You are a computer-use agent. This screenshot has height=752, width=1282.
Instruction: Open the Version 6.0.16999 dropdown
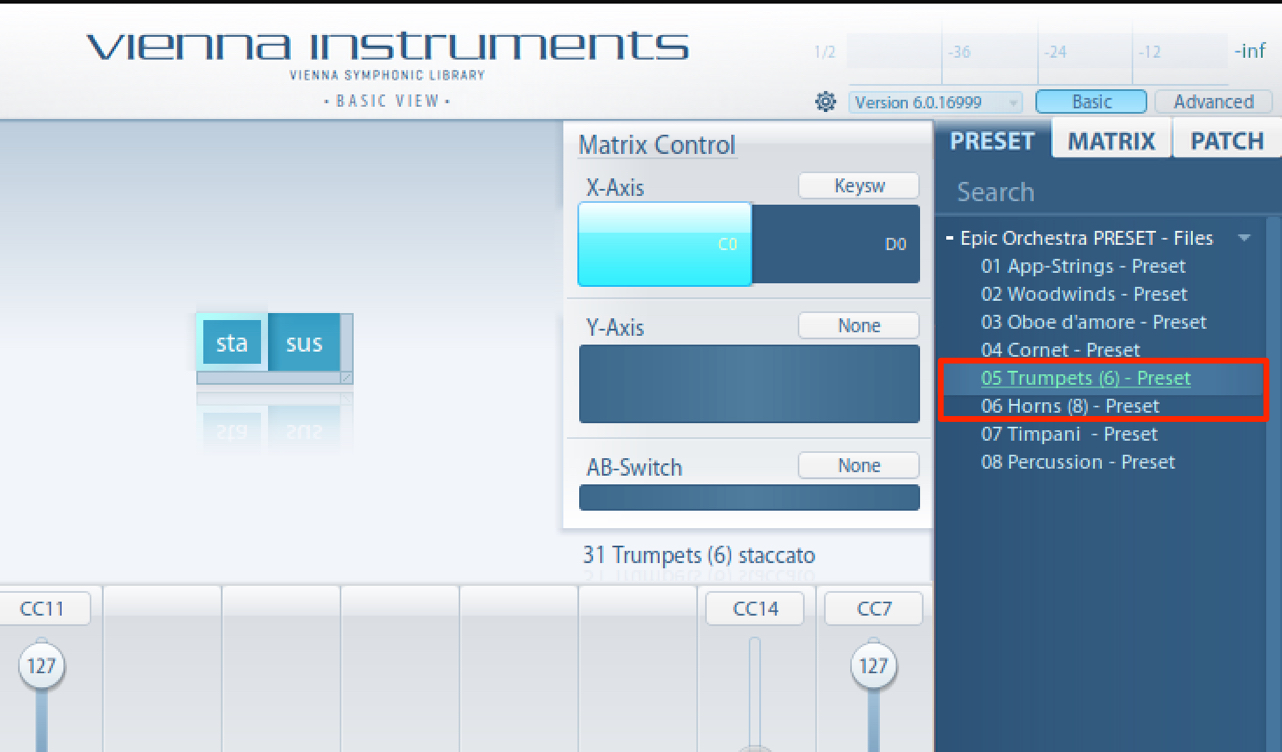[x=936, y=102]
